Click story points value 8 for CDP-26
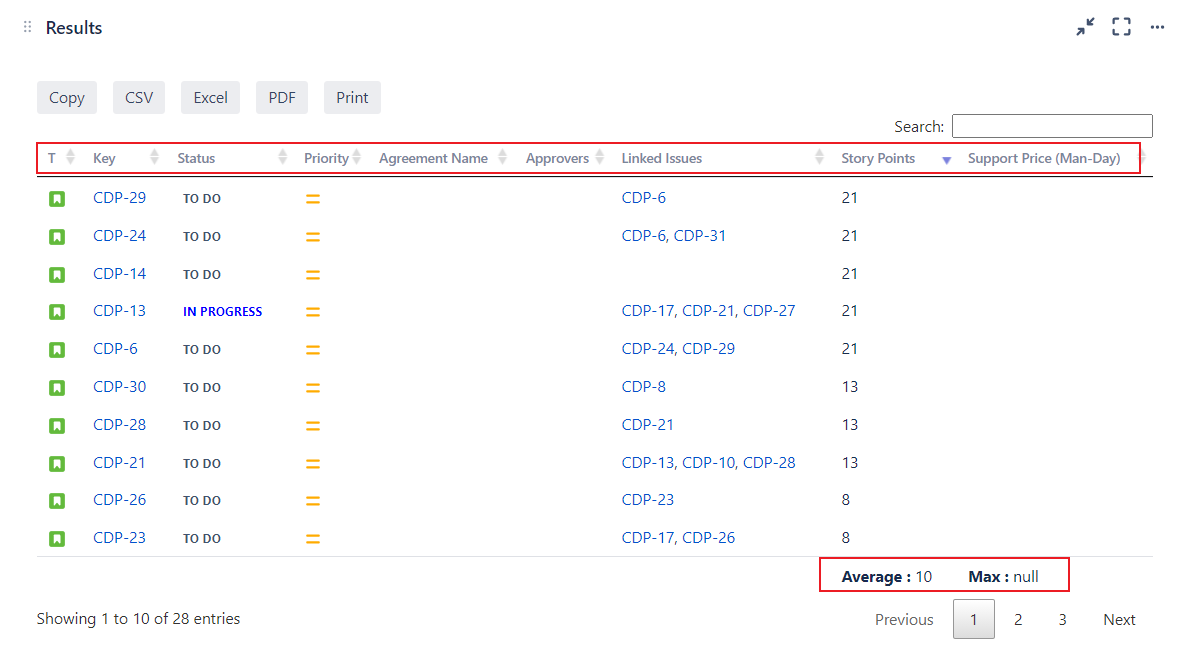This screenshot has height=669, width=1182. tap(846, 500)
